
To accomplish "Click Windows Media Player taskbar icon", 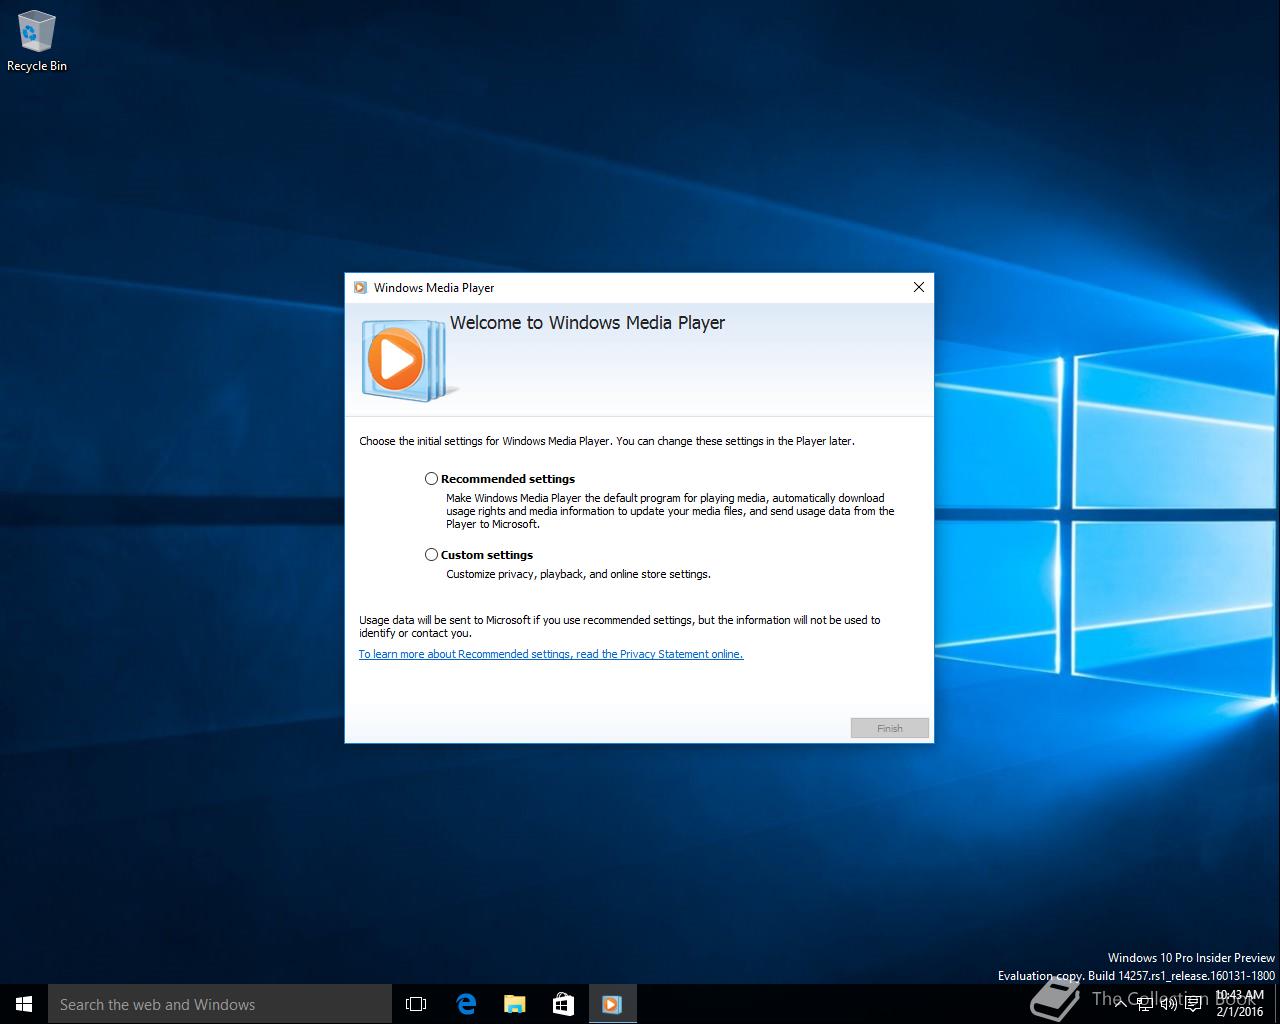I will (612, 1004).
